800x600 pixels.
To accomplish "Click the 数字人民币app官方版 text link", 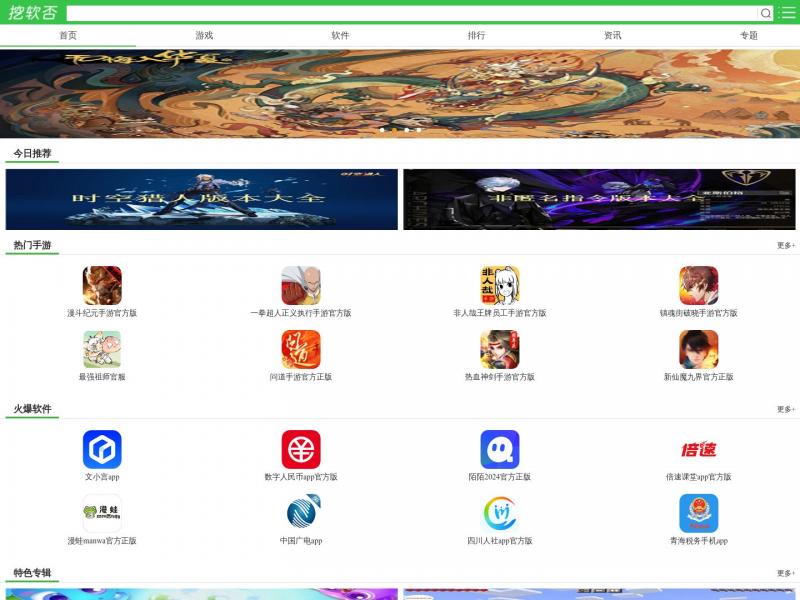I will tap(301, 477).
